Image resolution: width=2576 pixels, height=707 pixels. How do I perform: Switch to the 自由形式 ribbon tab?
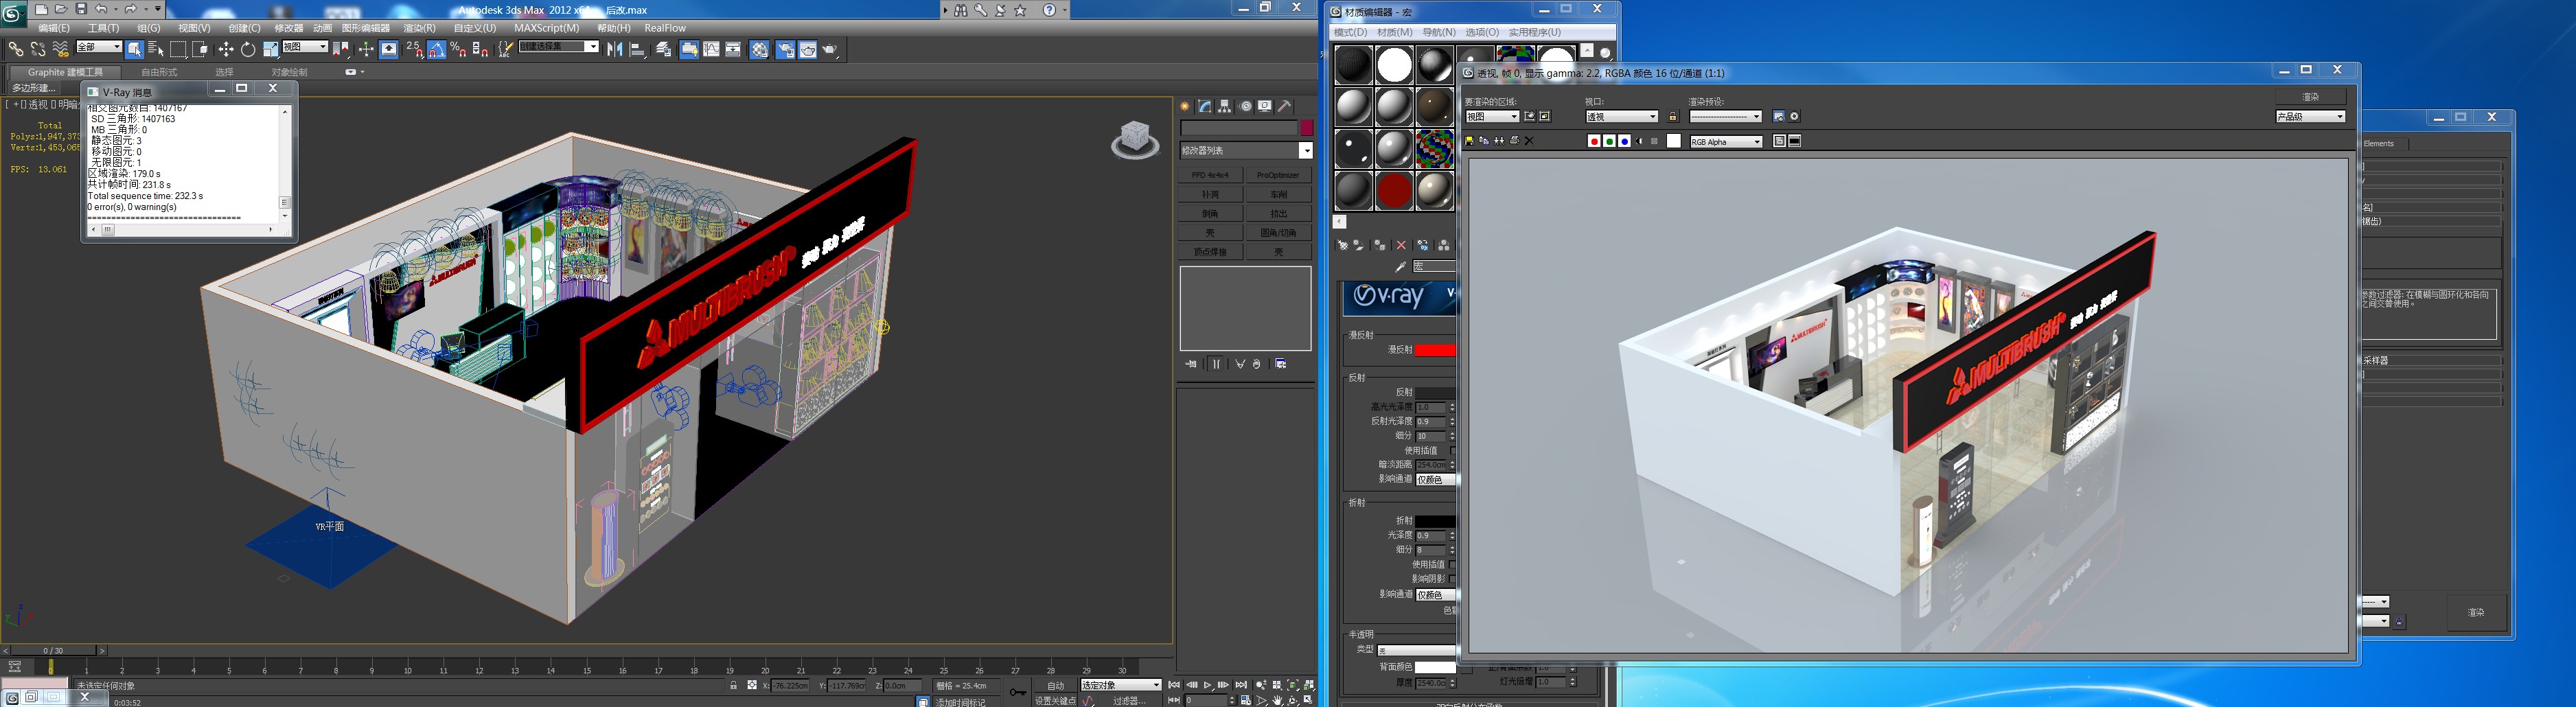pyautogui.click(x=159, y=72)
